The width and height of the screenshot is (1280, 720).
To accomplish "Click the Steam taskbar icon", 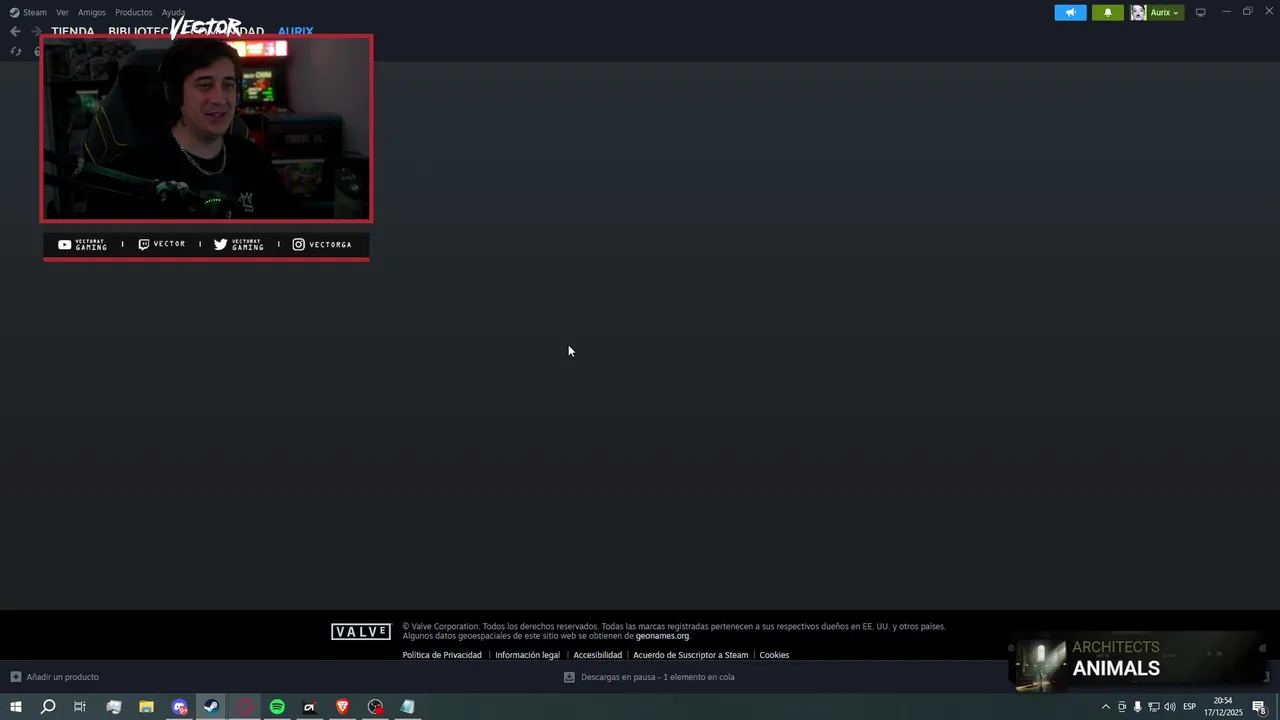I will (x=211, y=707).
